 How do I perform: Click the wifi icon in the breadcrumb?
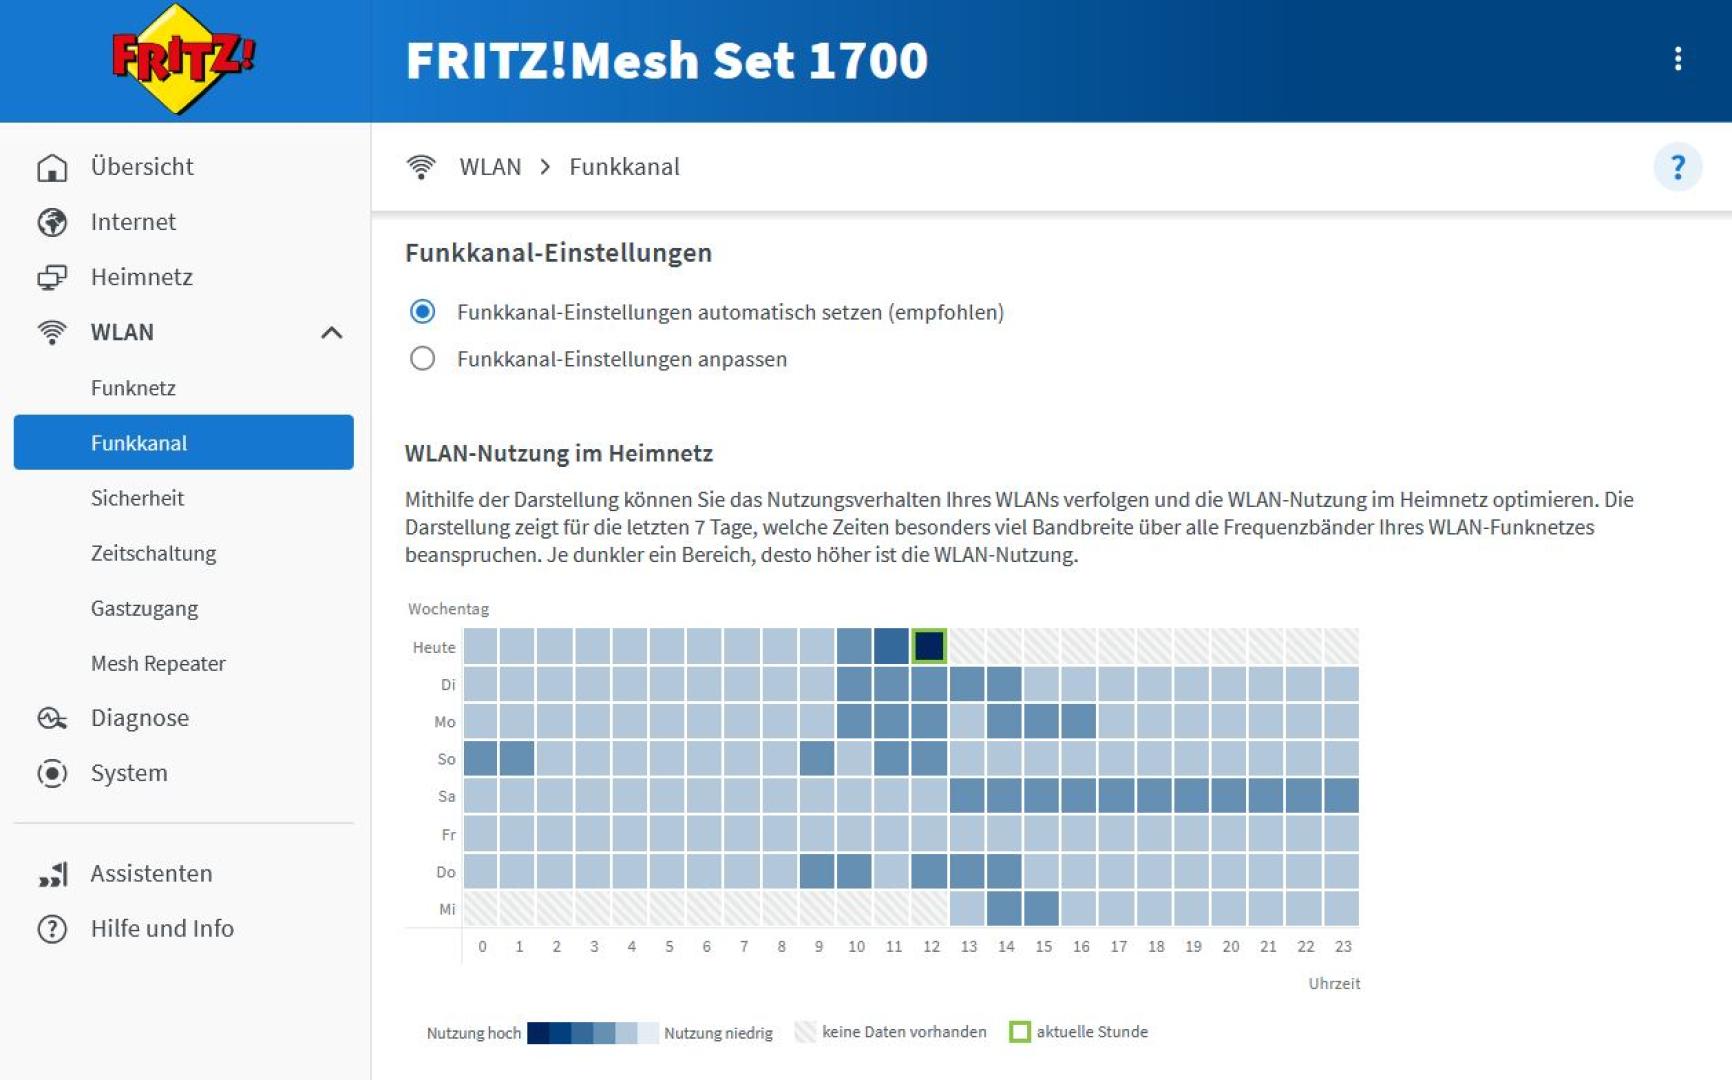tap(422, 166)
